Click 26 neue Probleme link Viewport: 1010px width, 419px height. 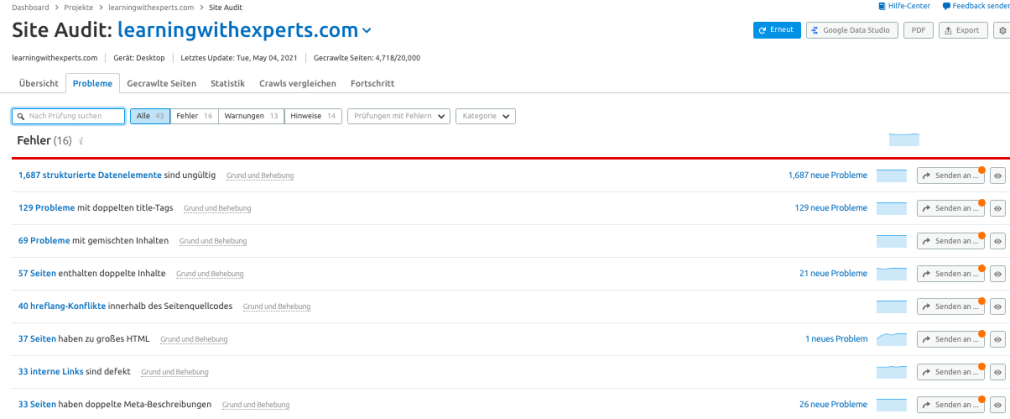834,404
